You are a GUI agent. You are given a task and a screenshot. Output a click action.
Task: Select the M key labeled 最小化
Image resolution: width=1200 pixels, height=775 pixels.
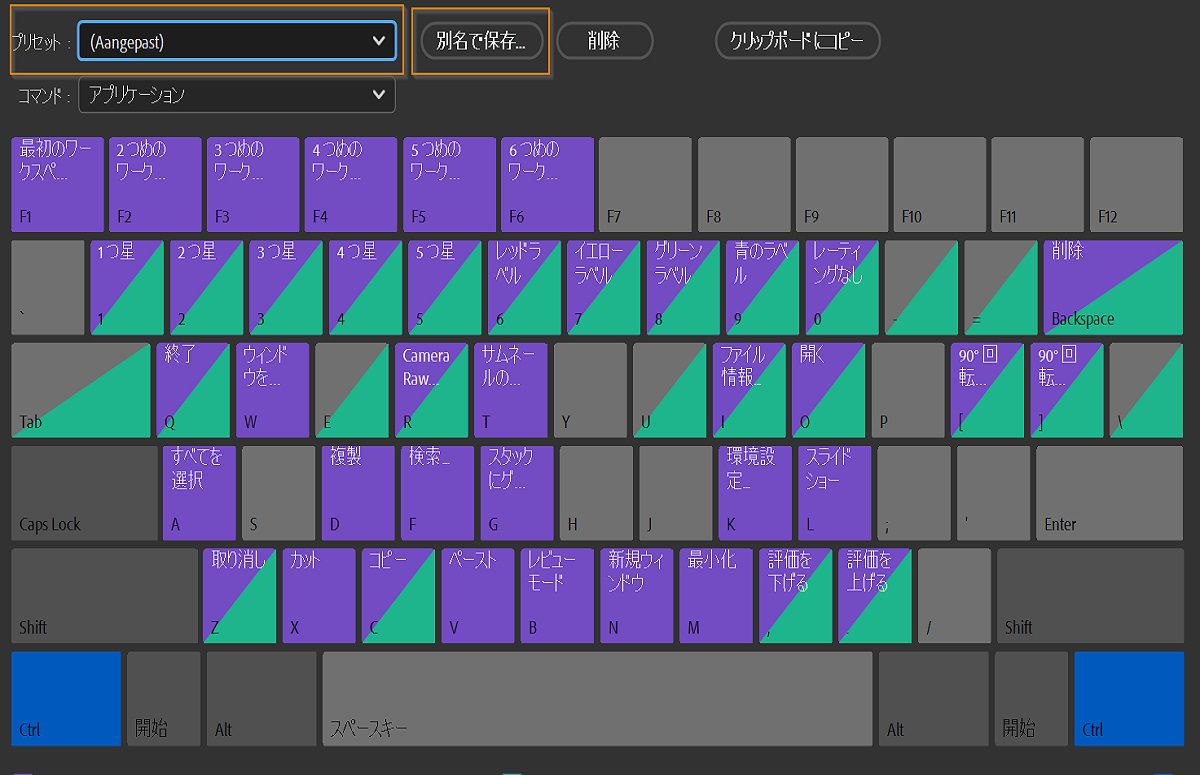717,596
